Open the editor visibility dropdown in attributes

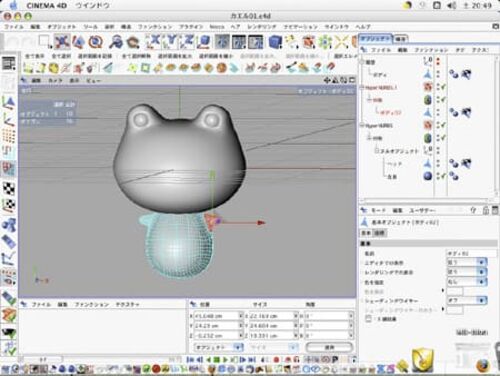467,262
